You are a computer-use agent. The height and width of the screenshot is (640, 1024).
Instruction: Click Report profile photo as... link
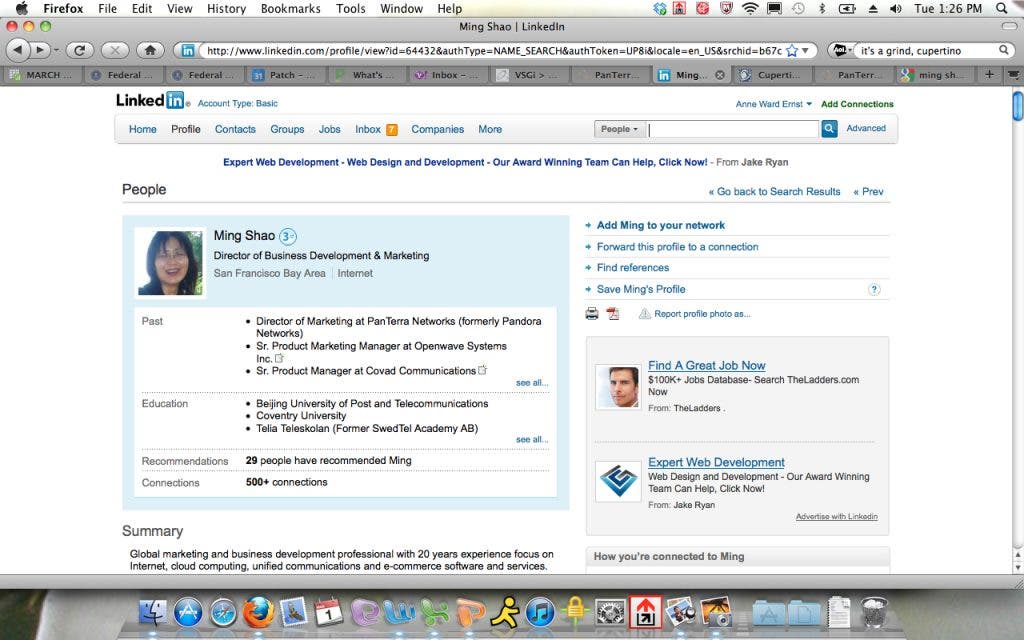[702, 314]
